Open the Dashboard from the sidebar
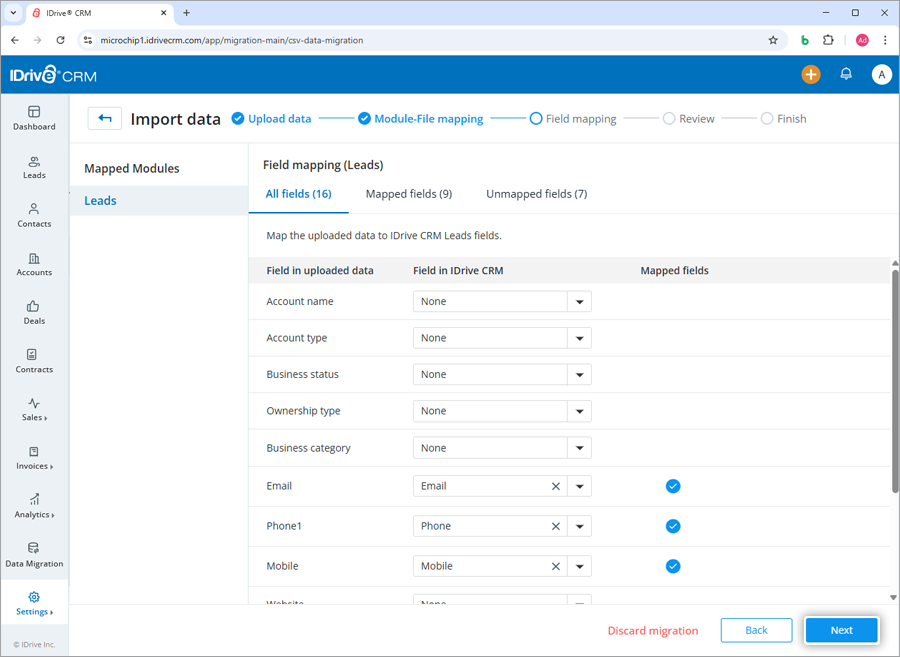 pyautogui.click(x=34, y=119)
